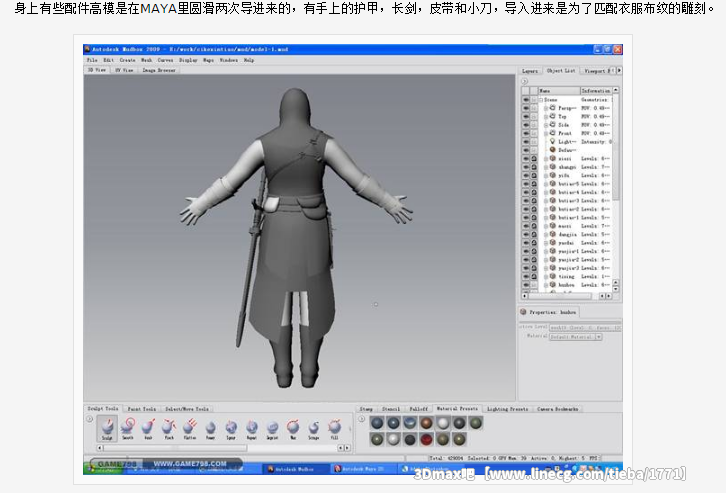Expand the Front camera node
Image resolution: width=726 pixels, height=493 pixels.
point(546,133)
